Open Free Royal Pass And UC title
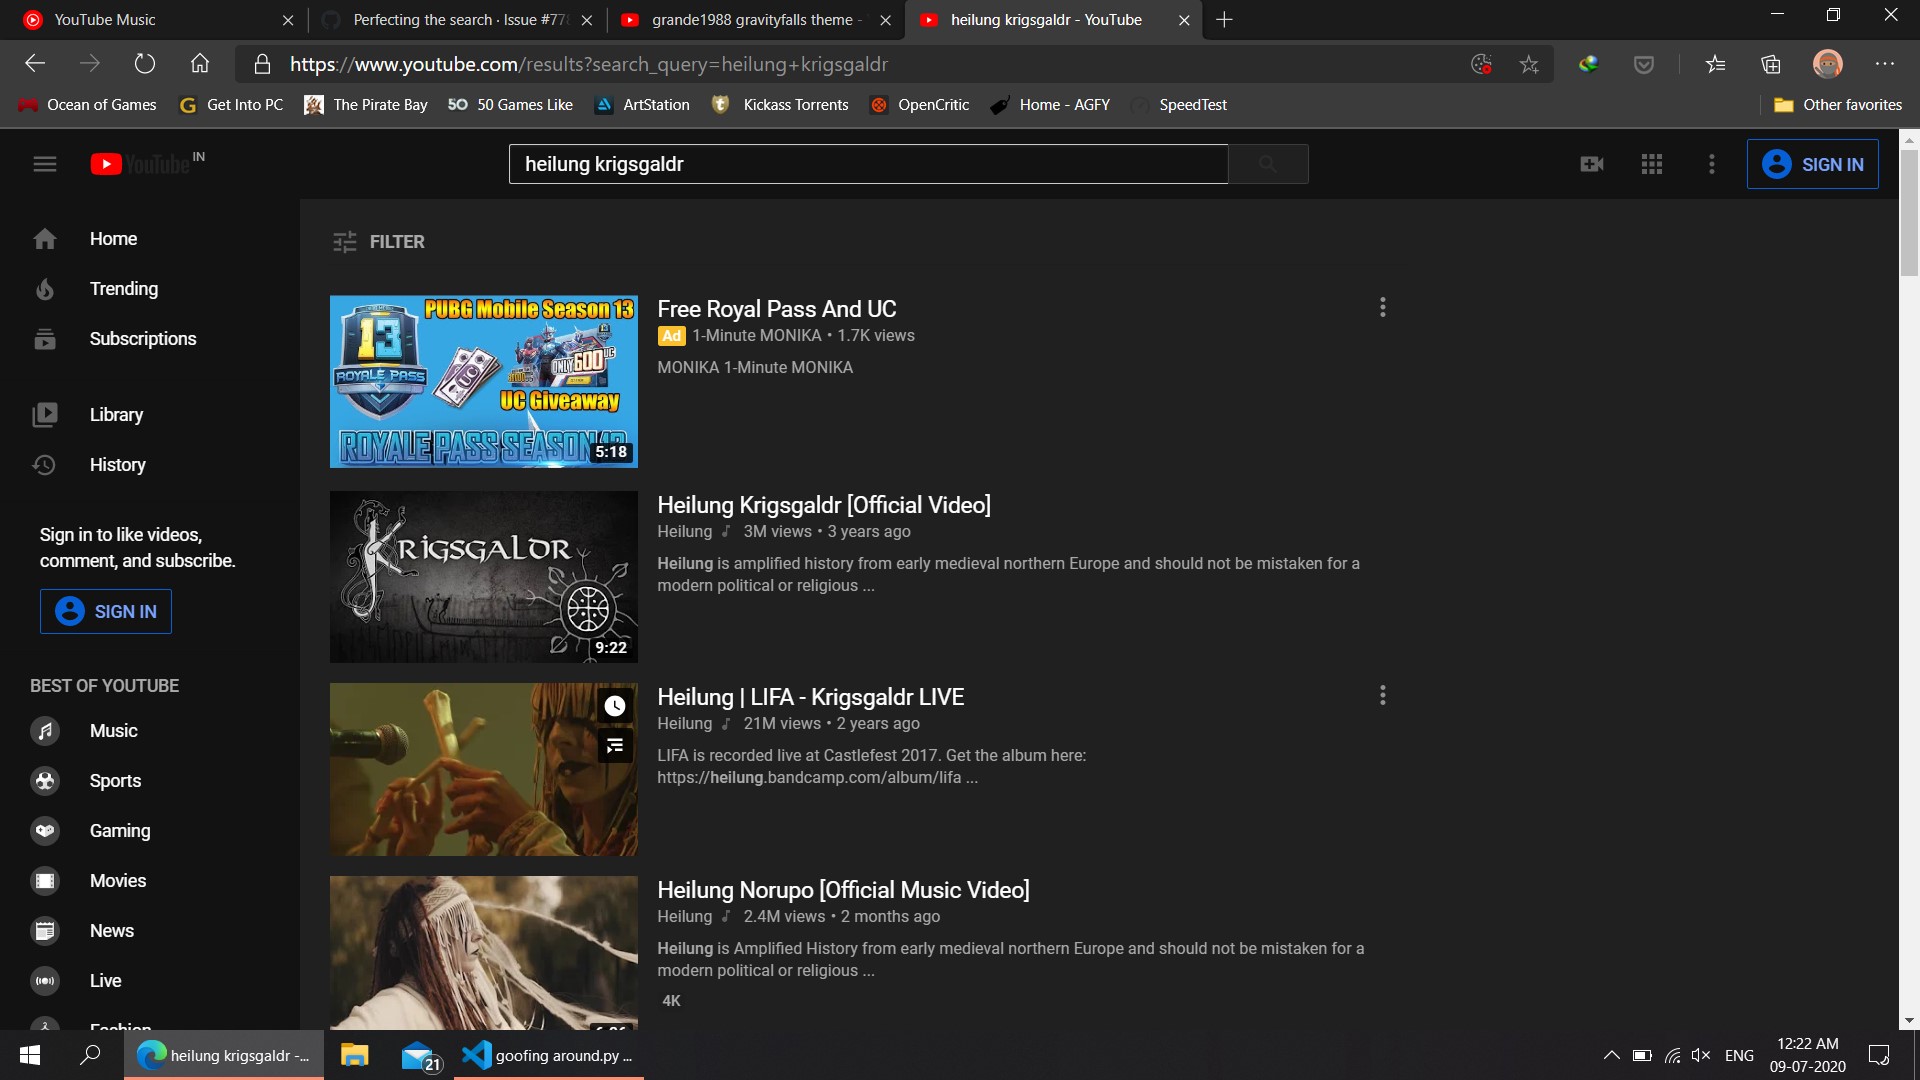1920x1080 pixels. coord(777,309)
